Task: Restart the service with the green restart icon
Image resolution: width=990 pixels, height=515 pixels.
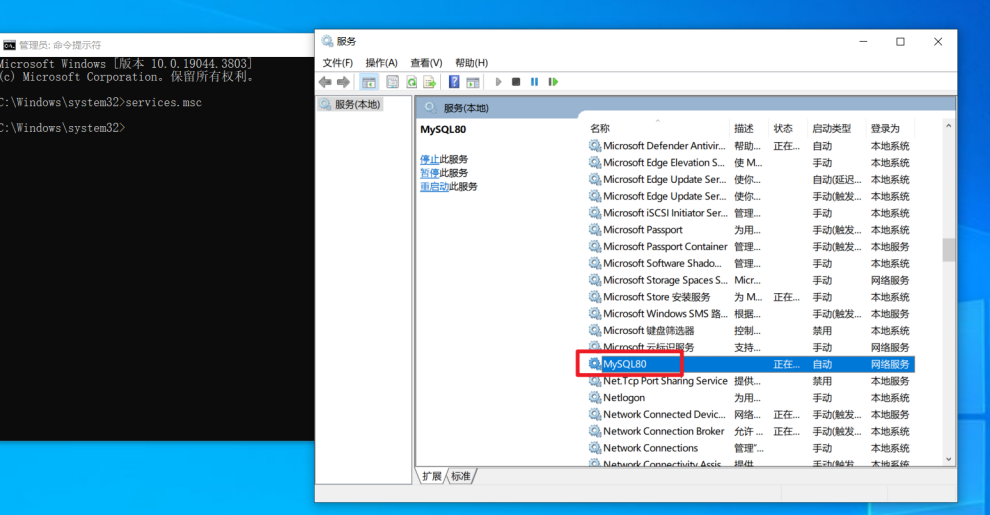Action: pyautogui.click(x=553, y=82)
